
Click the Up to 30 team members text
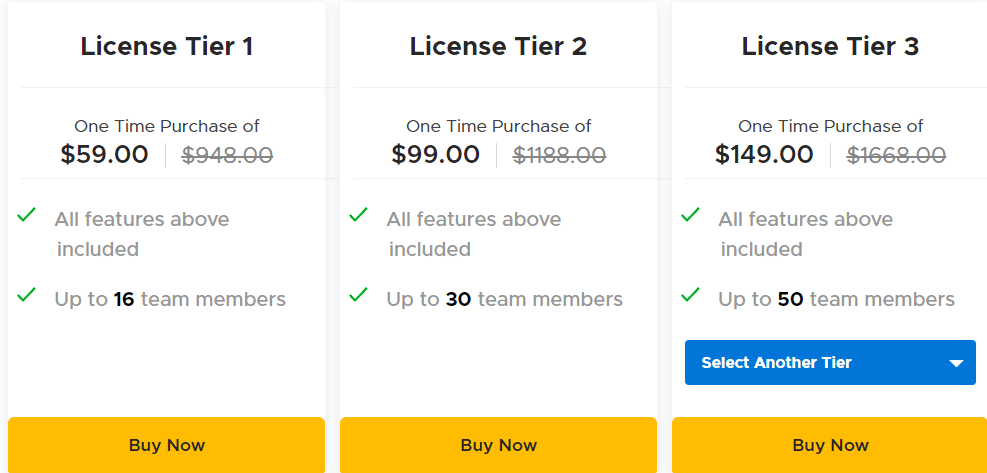pos(504,299)
